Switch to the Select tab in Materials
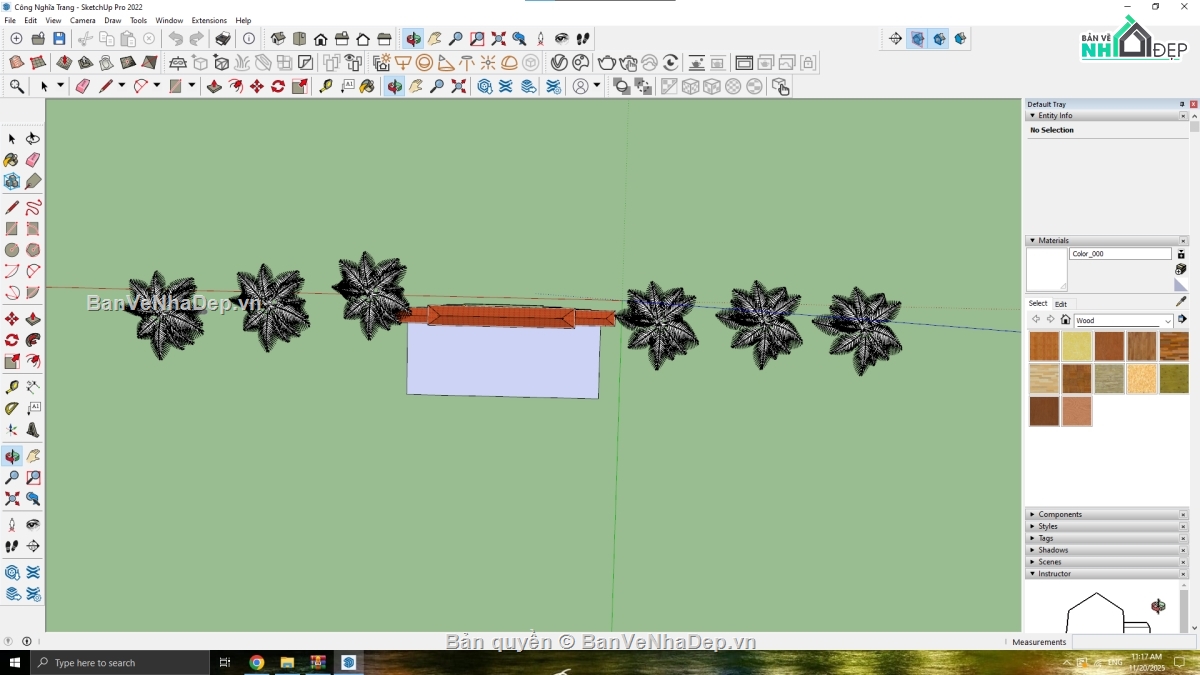The width and height of the screenshot is (1200, 675). click(1038, 304)
